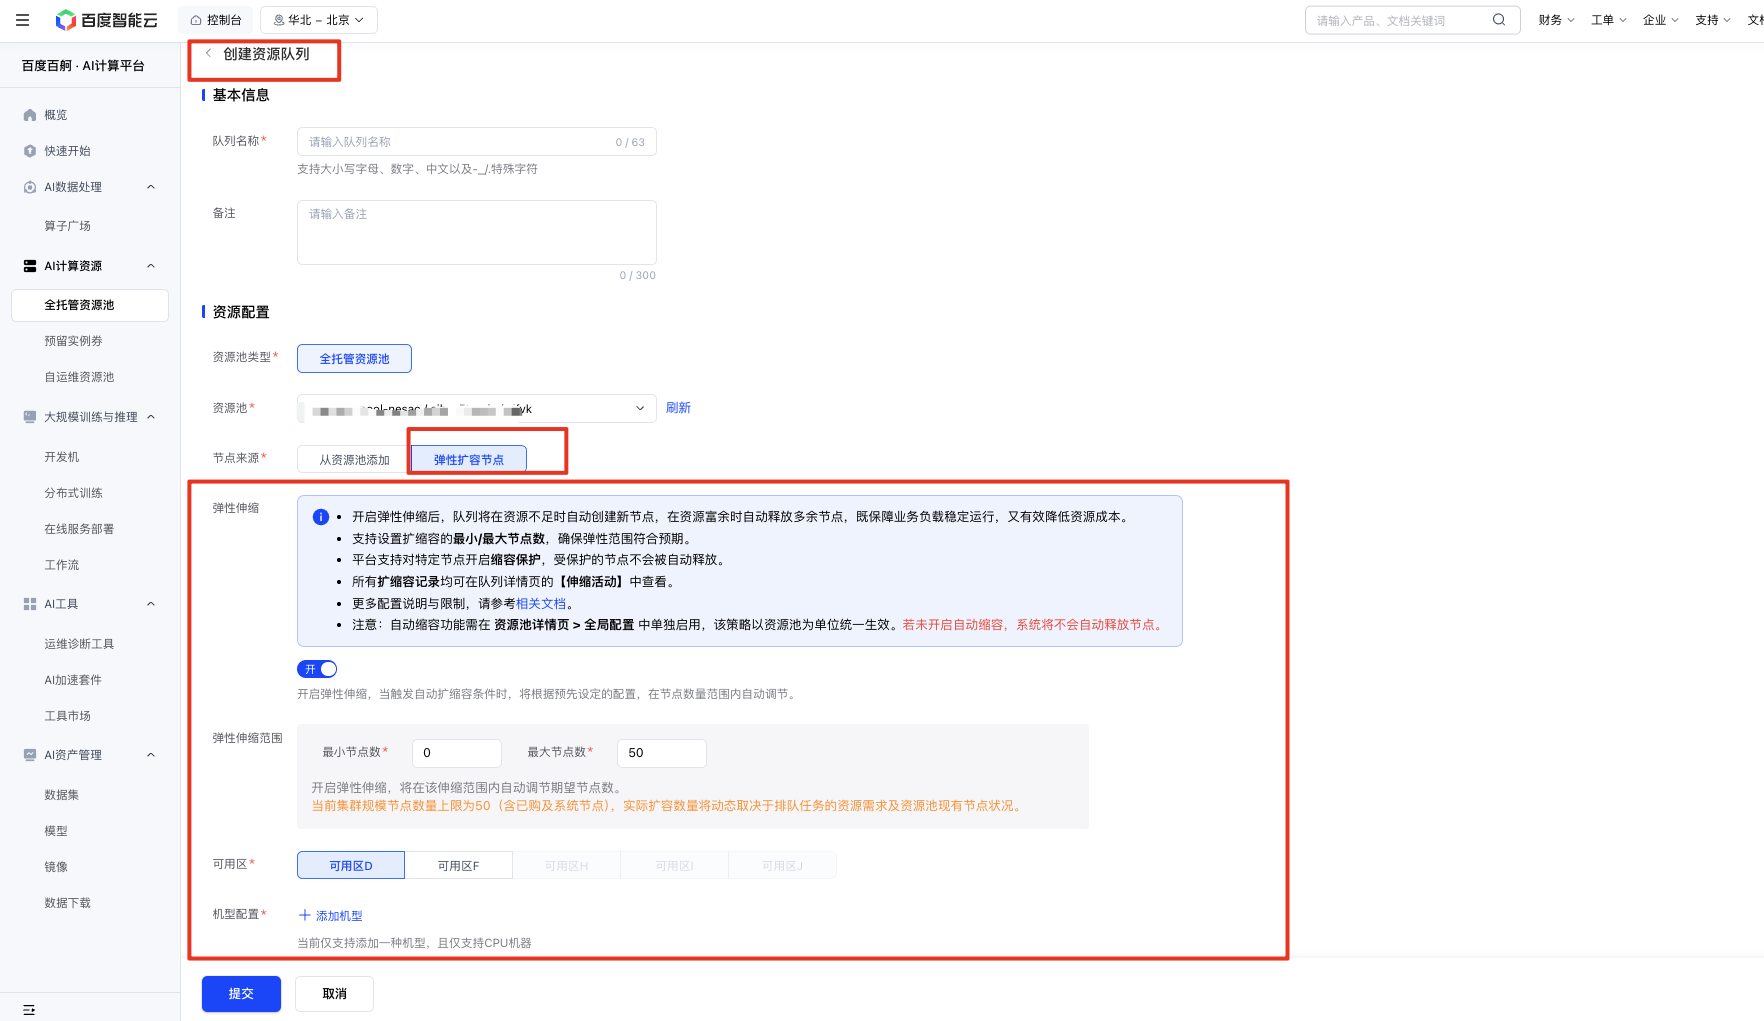Choose availability zone 可用区F
The image size is (1764, 1021).
tap(459, 865)
